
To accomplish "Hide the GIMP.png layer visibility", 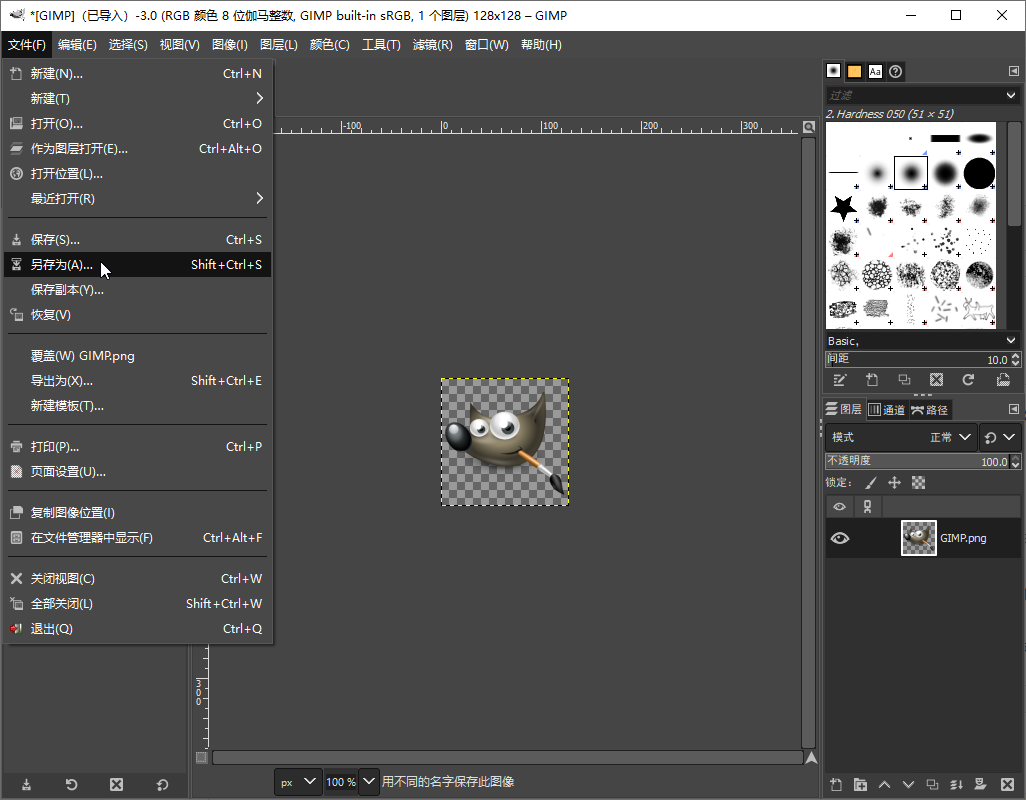I will 840,538.
